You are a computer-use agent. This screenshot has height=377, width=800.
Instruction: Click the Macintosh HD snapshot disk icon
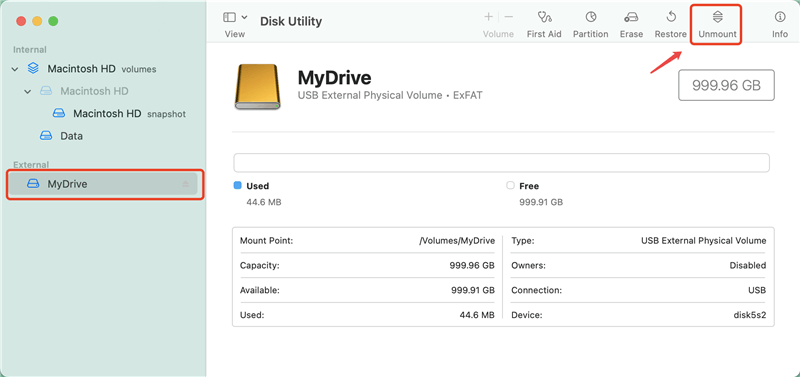(59, 113)
